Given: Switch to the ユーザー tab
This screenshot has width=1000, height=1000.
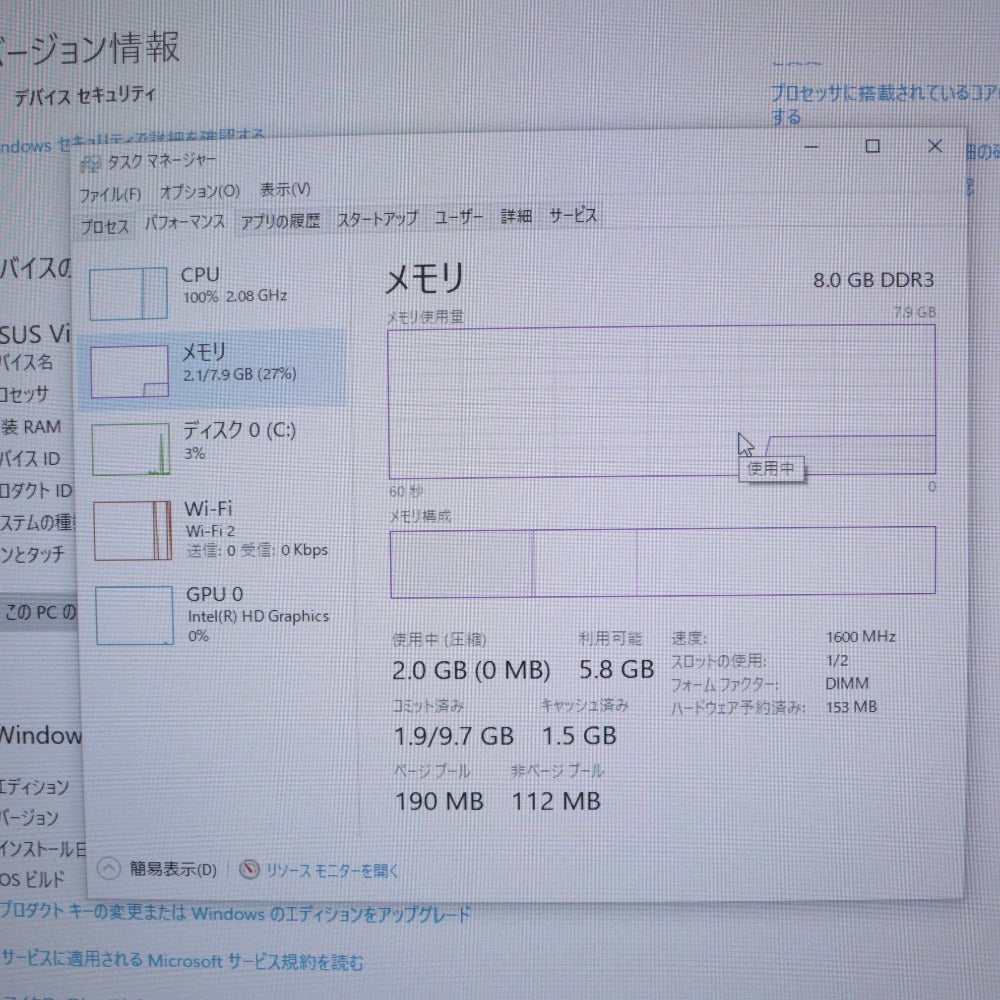Looking at the screenshot, I should 459,217.
